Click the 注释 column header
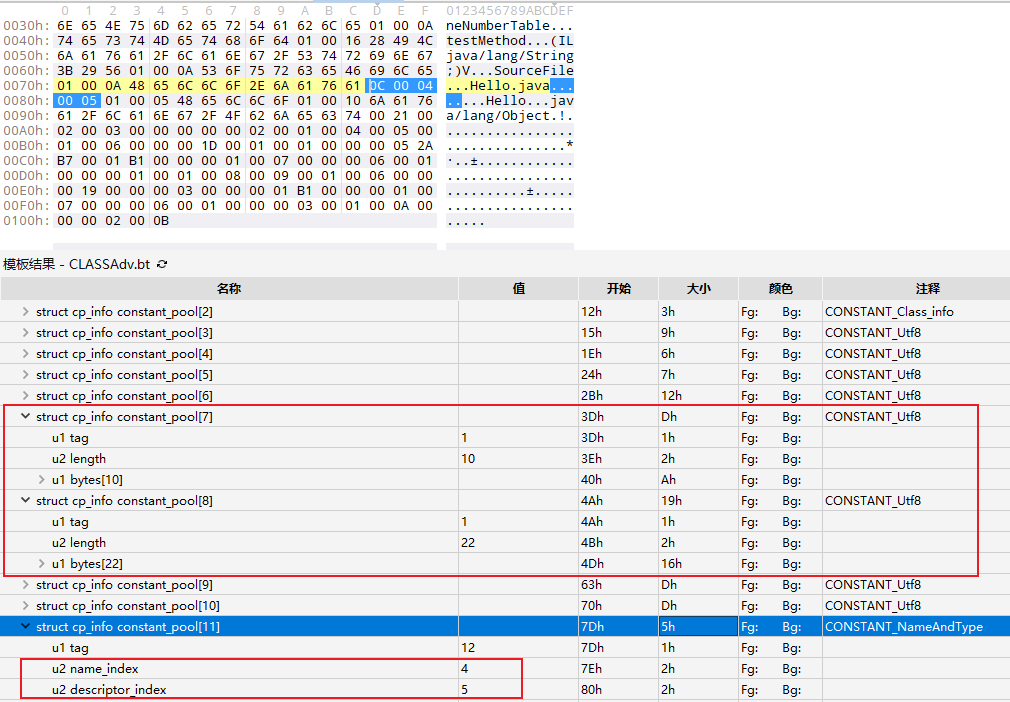Screen dimensions: 1010x702 [914, 288]
